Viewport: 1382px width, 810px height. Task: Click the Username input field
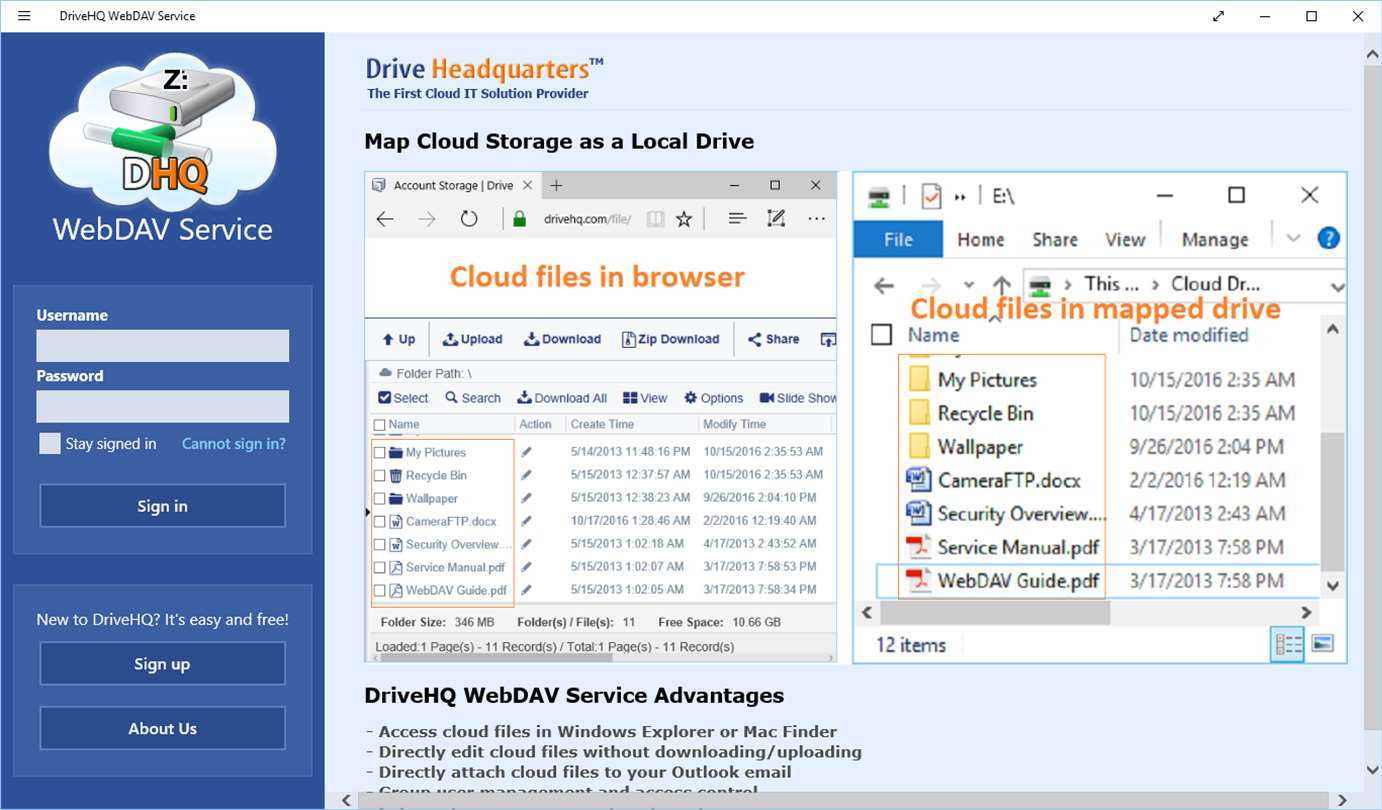[x=163, y=346]
